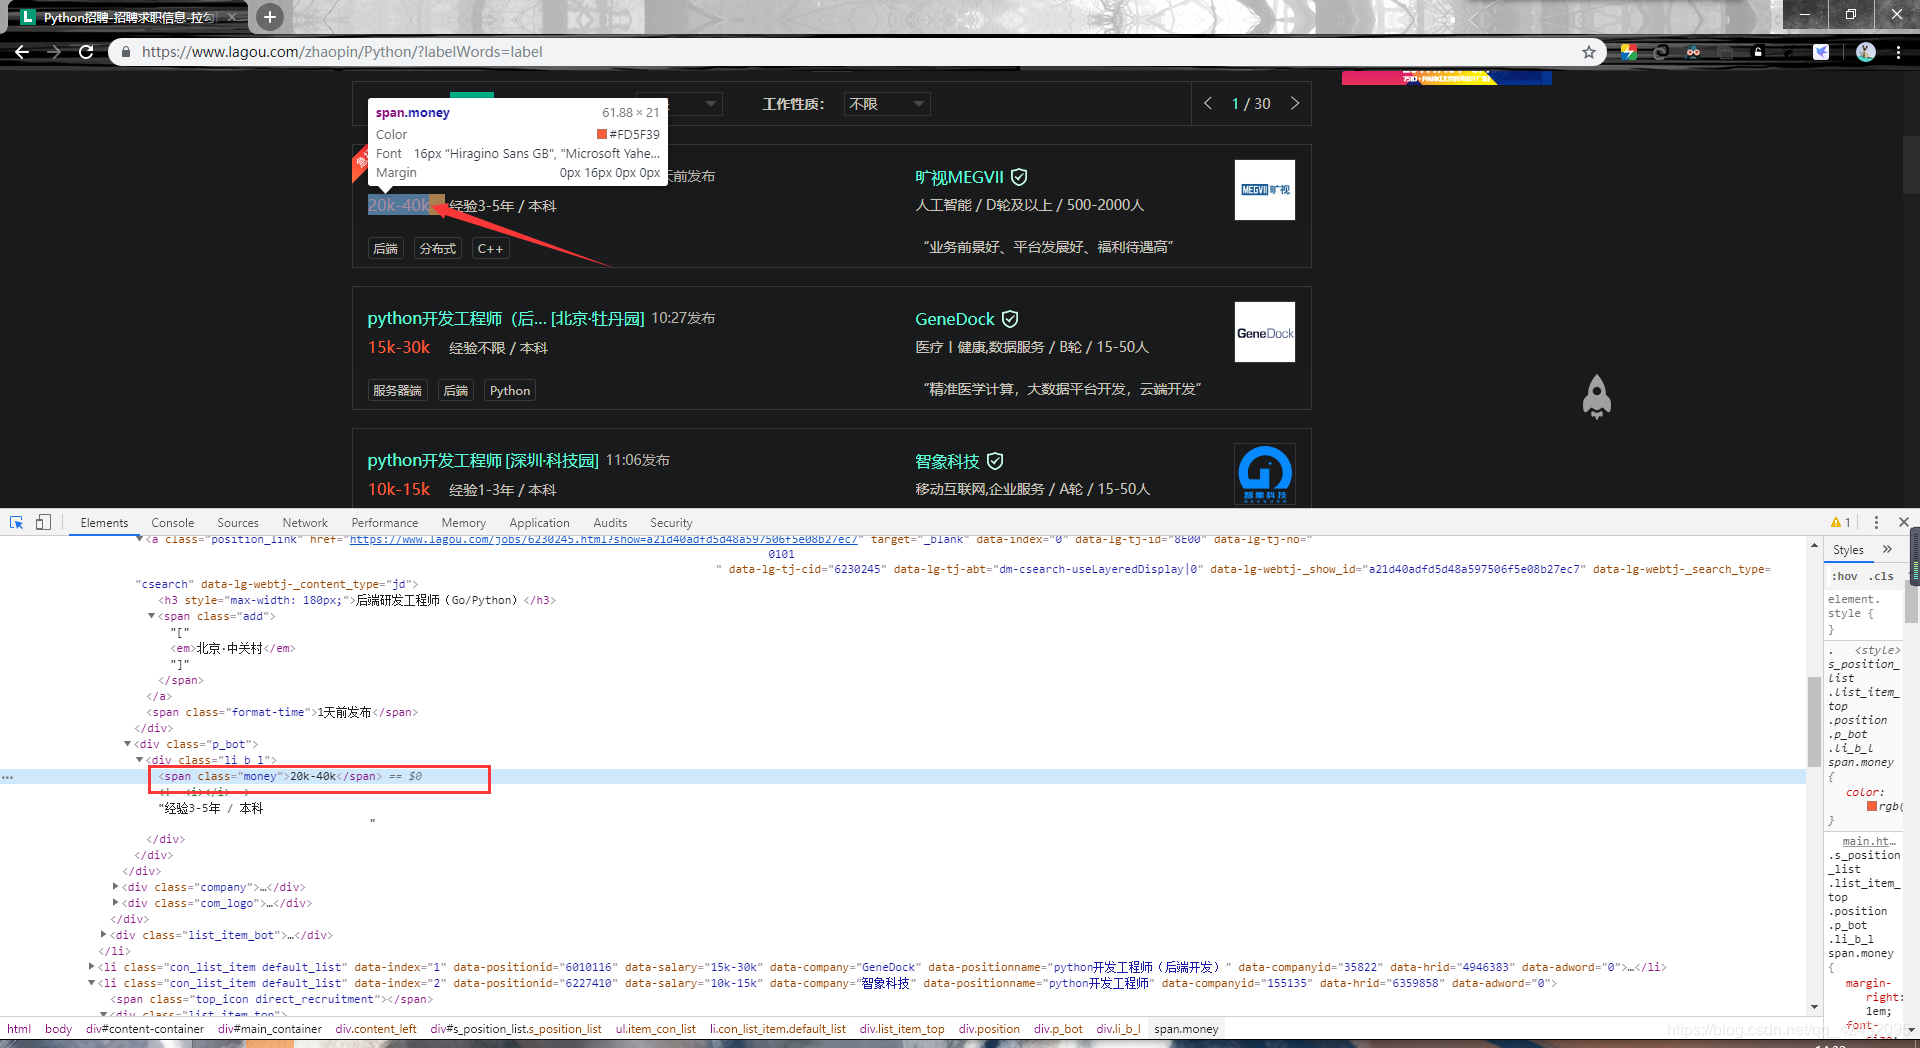This screenshot has height=1048, width=1920.
Task: Open the Chrome profile avatar
Action: (1865, 52)
